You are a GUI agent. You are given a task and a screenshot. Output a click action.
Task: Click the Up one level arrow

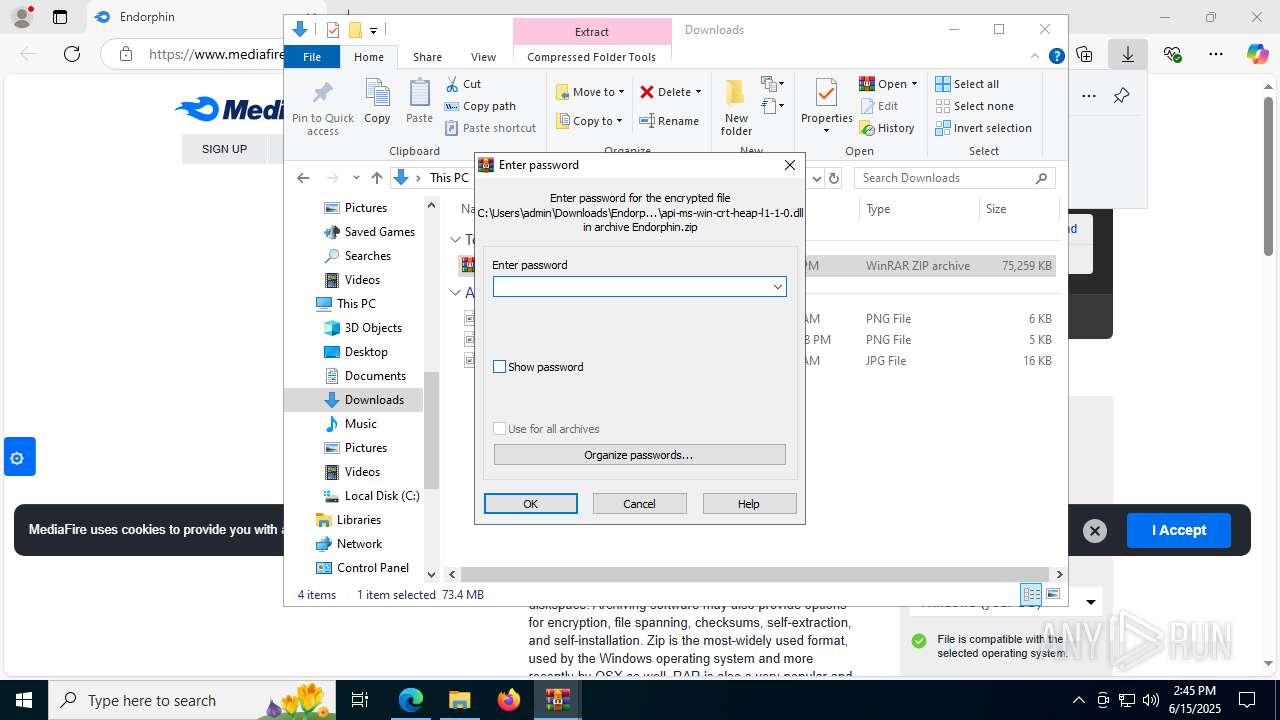coord(376,178)
